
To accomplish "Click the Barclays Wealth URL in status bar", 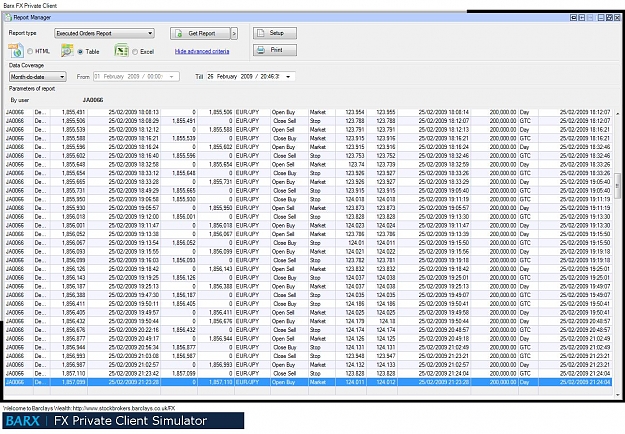I will click(x=124, y=408).
